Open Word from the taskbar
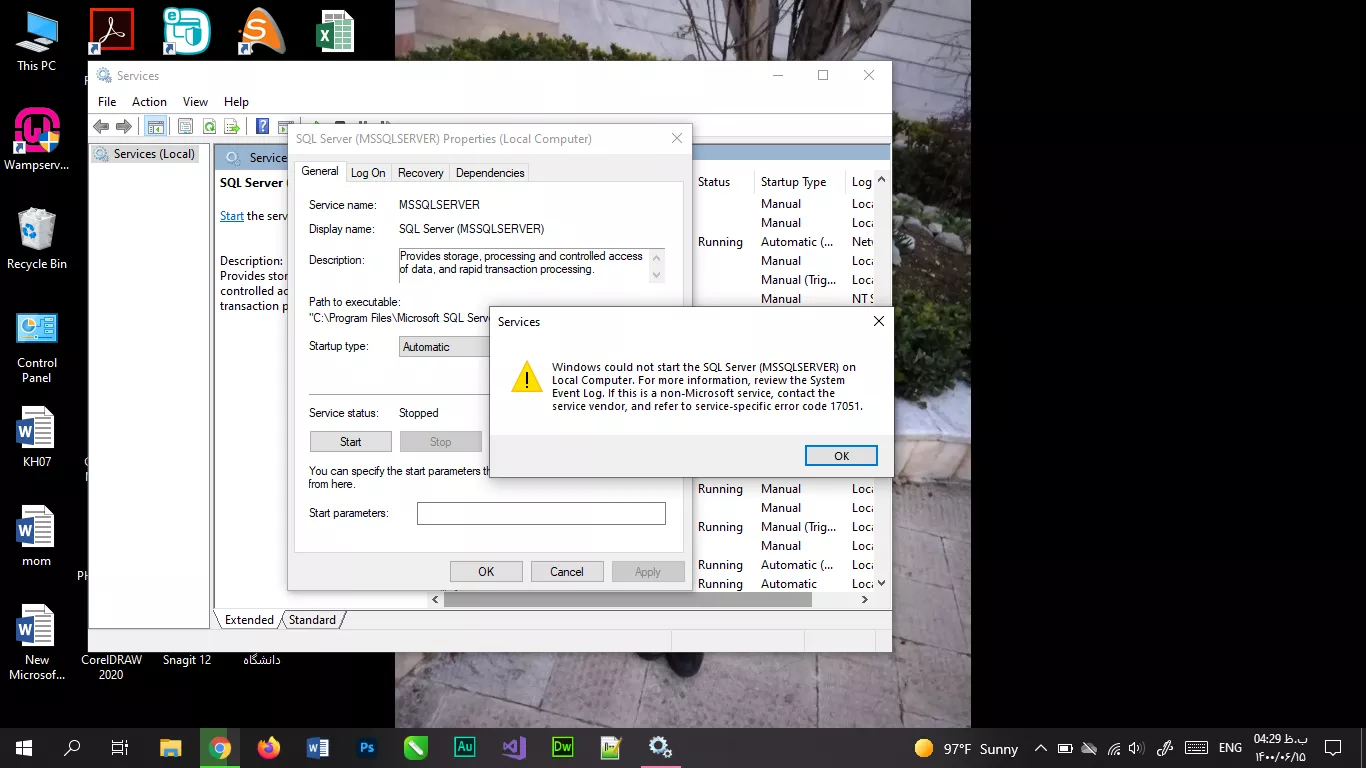Viewport: 1366px width, 768px height. (x=318, y=748)
